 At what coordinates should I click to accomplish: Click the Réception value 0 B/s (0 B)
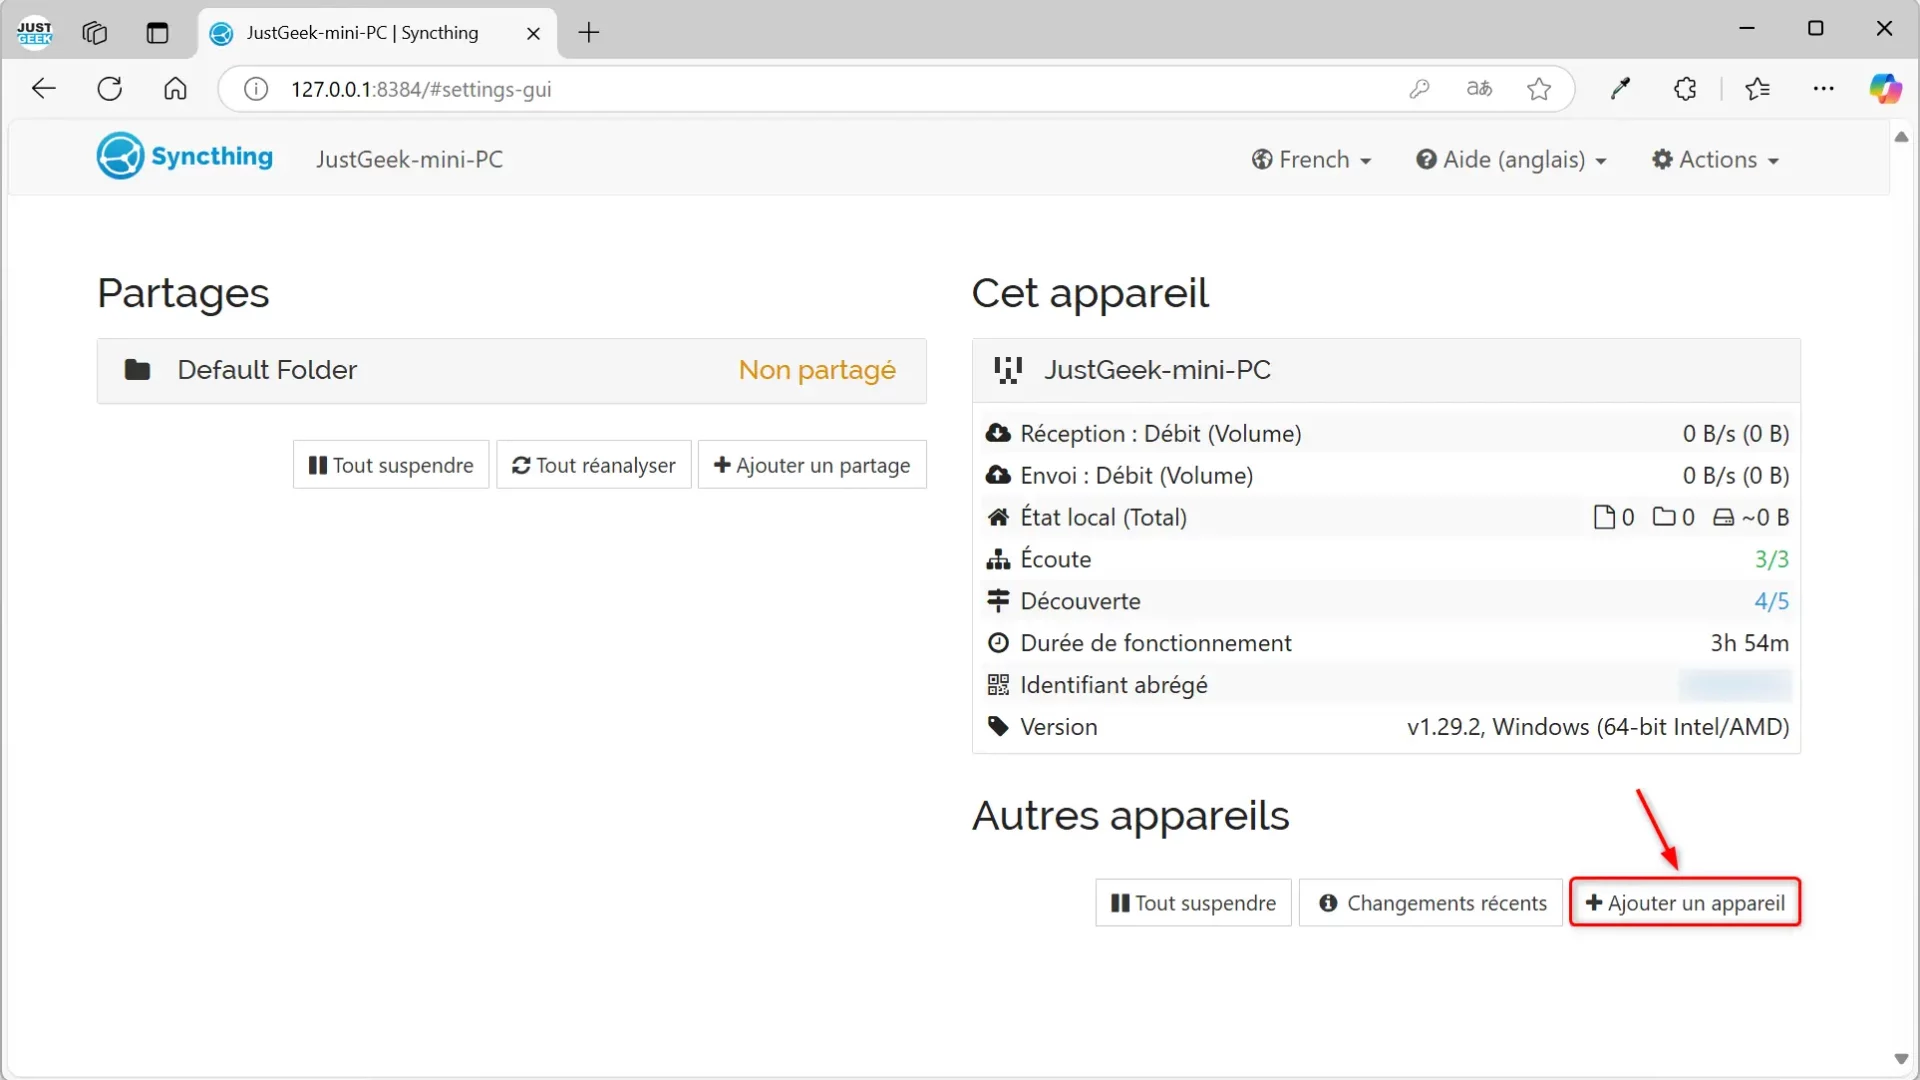coord(1735,433)
